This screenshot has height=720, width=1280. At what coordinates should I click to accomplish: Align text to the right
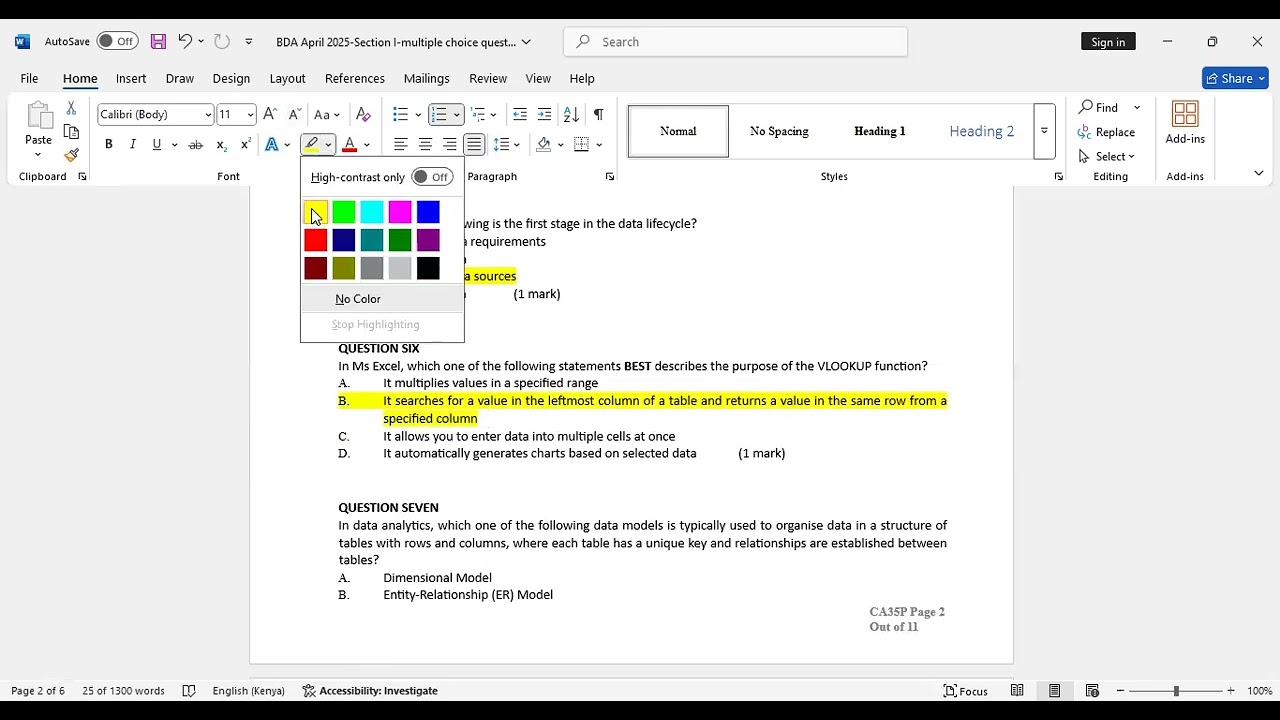tap(449, 145)
